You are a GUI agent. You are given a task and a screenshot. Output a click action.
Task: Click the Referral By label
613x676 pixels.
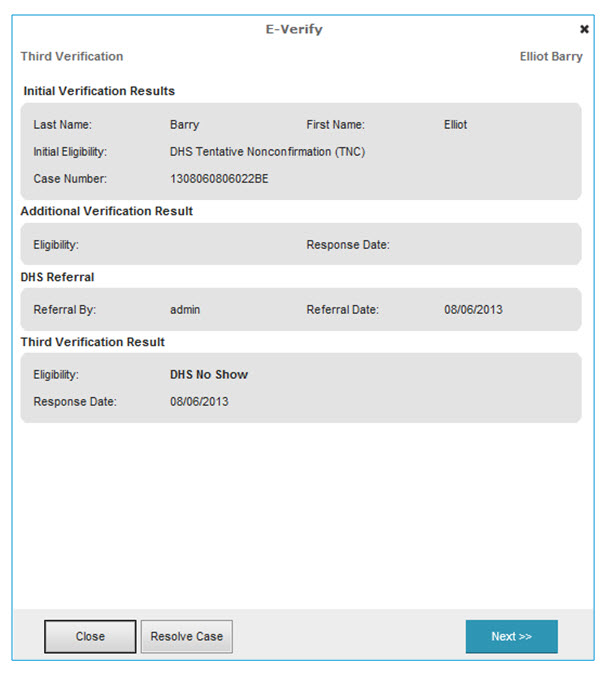click(65, 310)
